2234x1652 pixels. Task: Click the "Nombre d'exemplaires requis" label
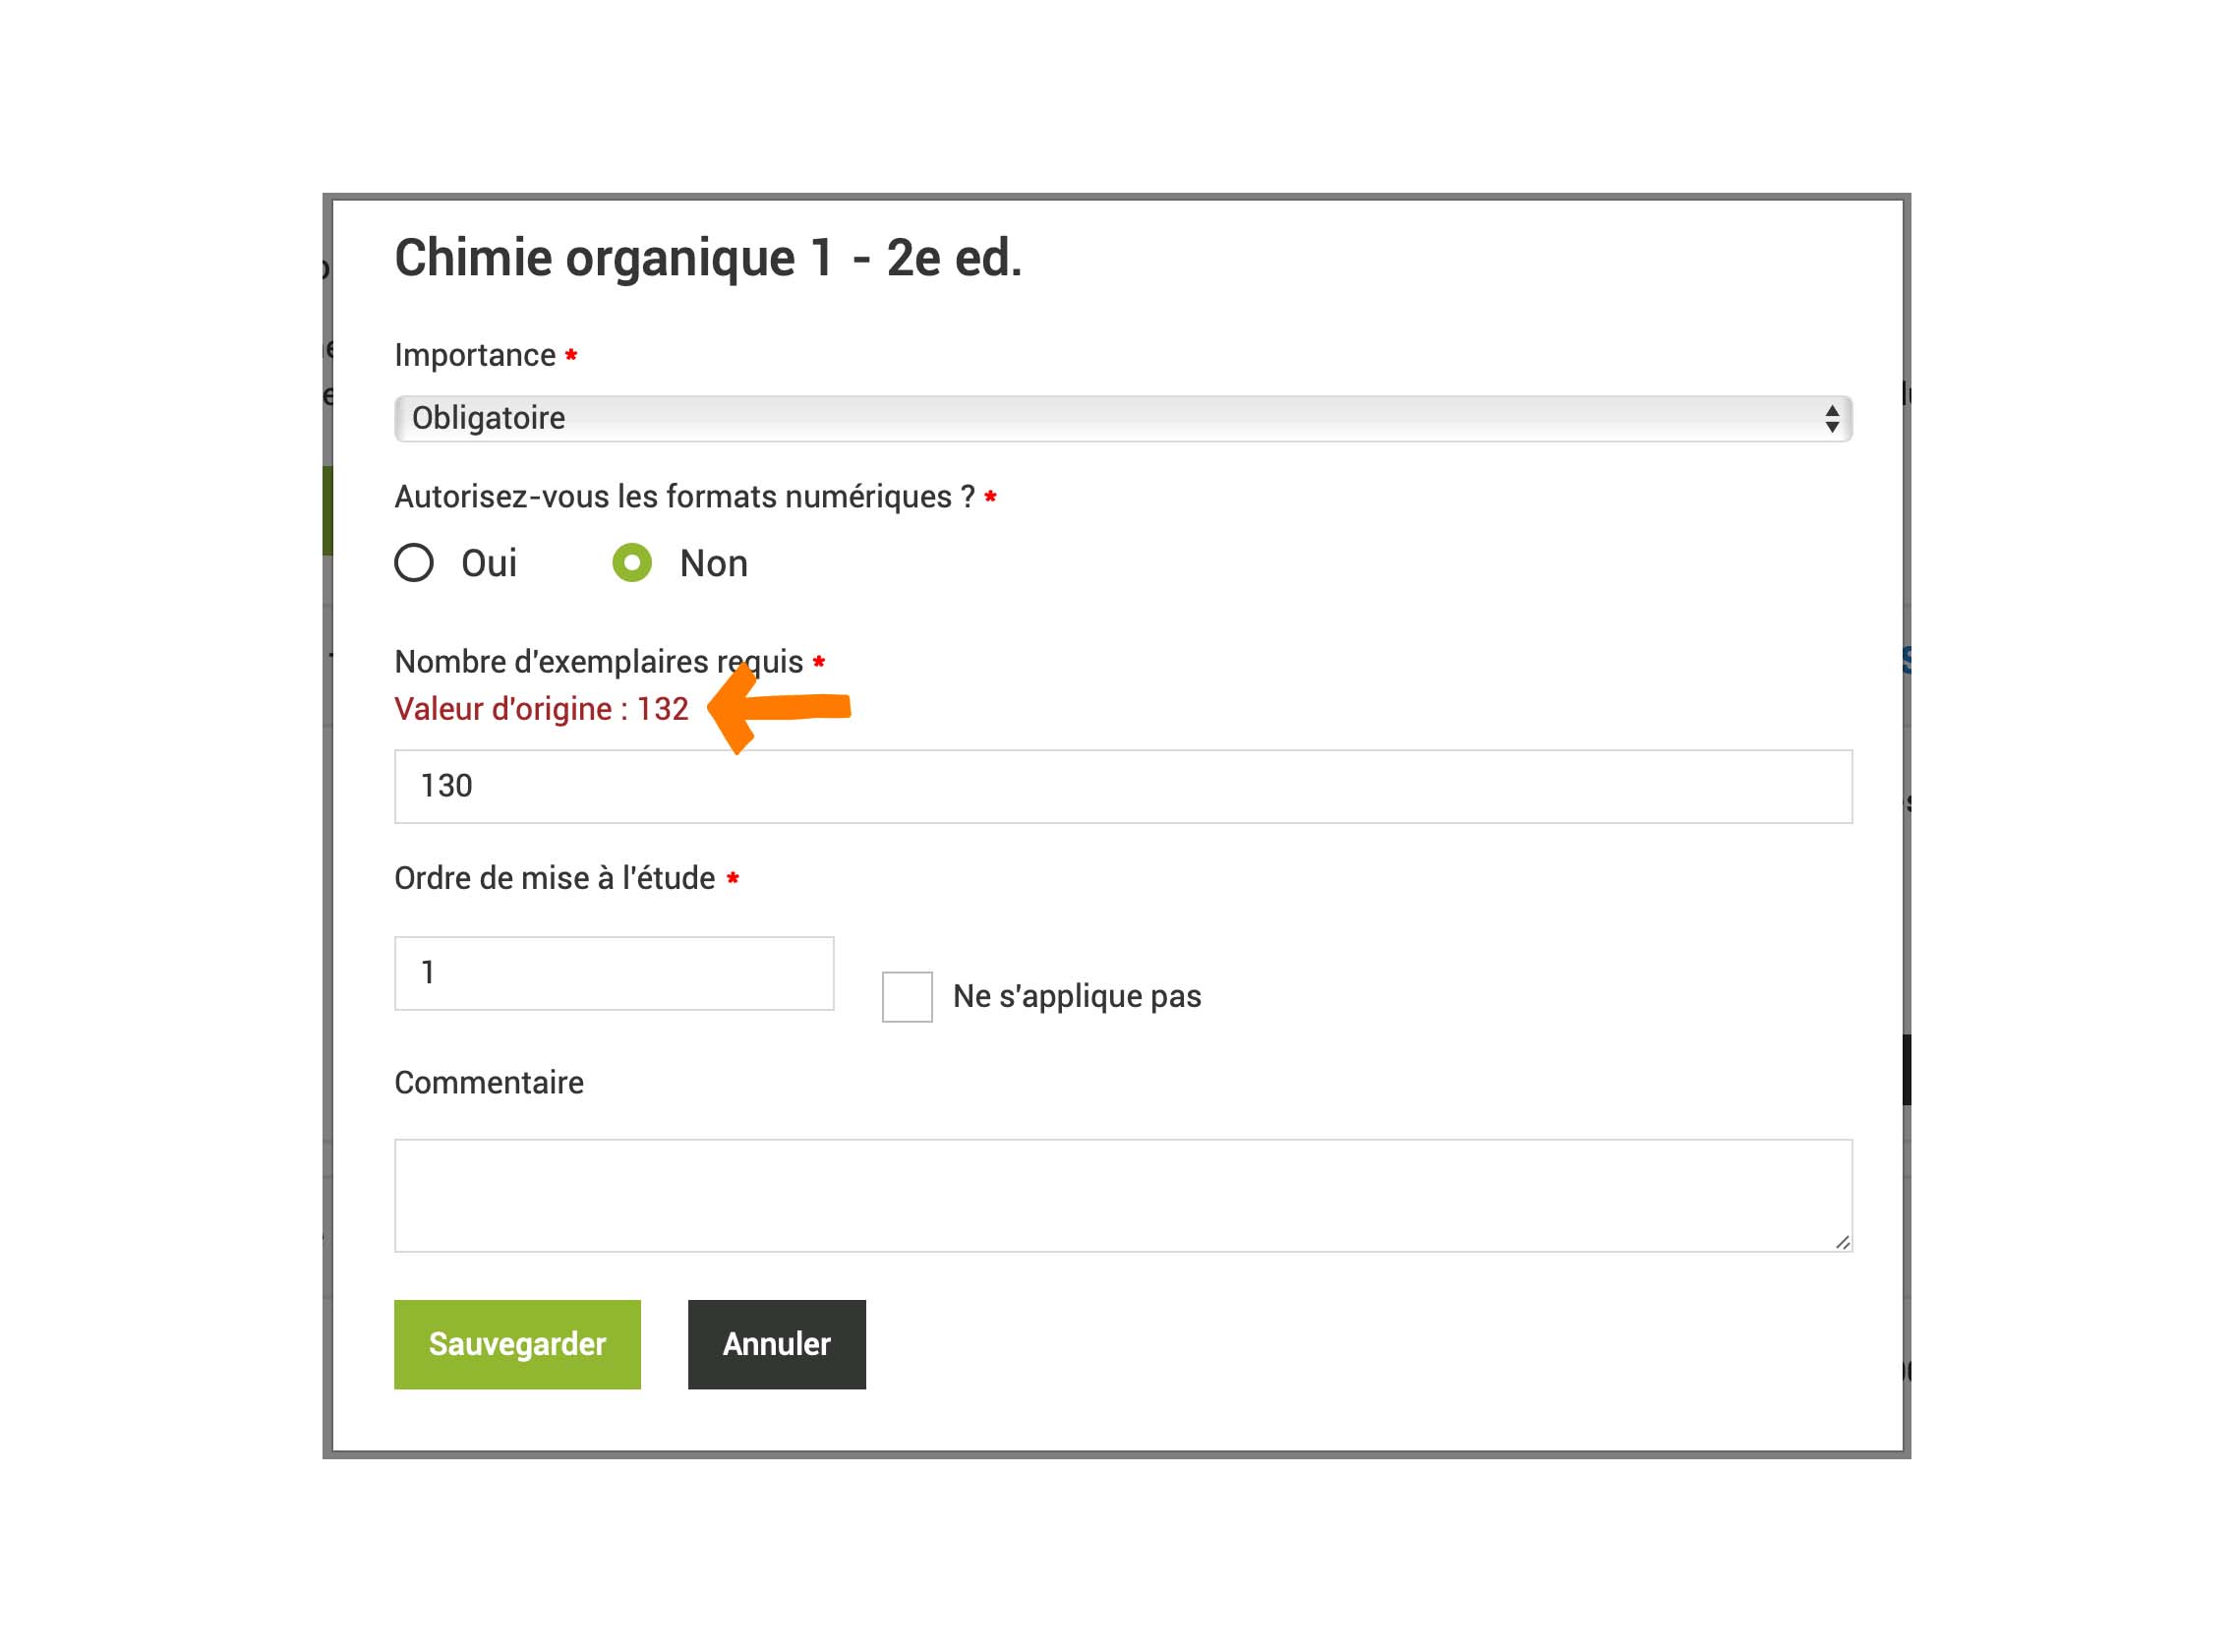[598, 662]
